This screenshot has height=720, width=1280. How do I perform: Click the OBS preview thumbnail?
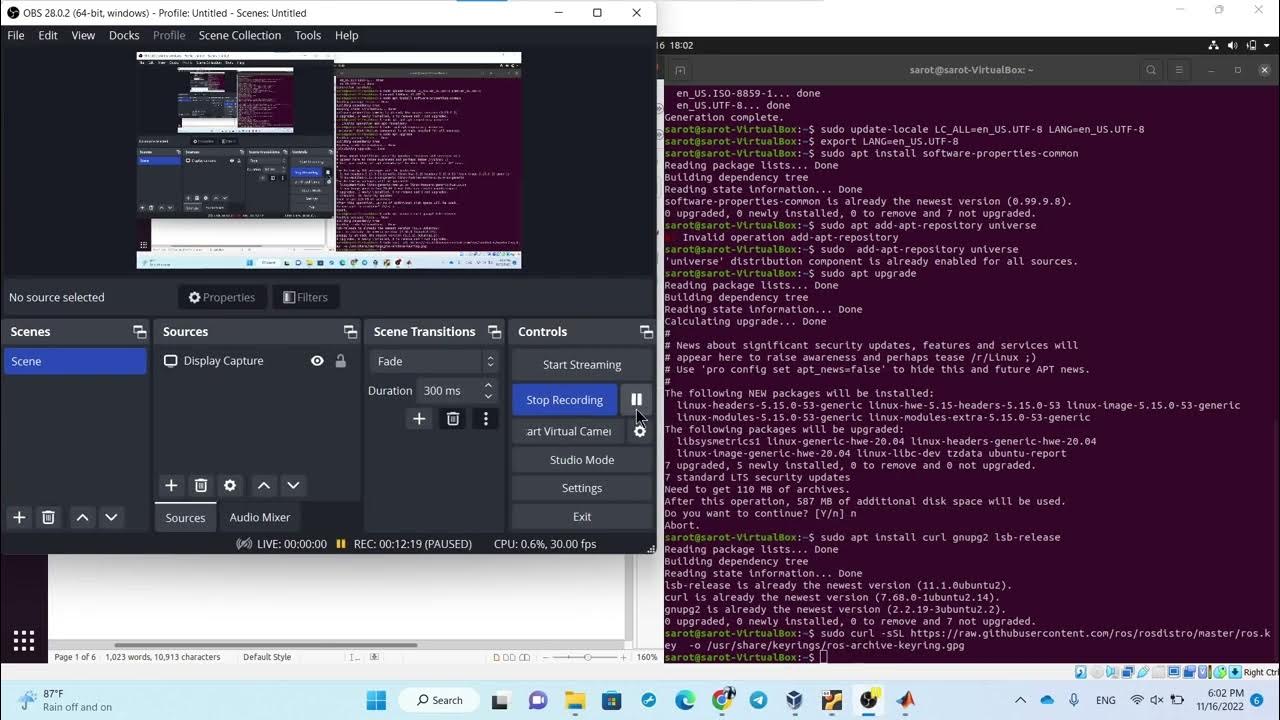pos(329,160)
